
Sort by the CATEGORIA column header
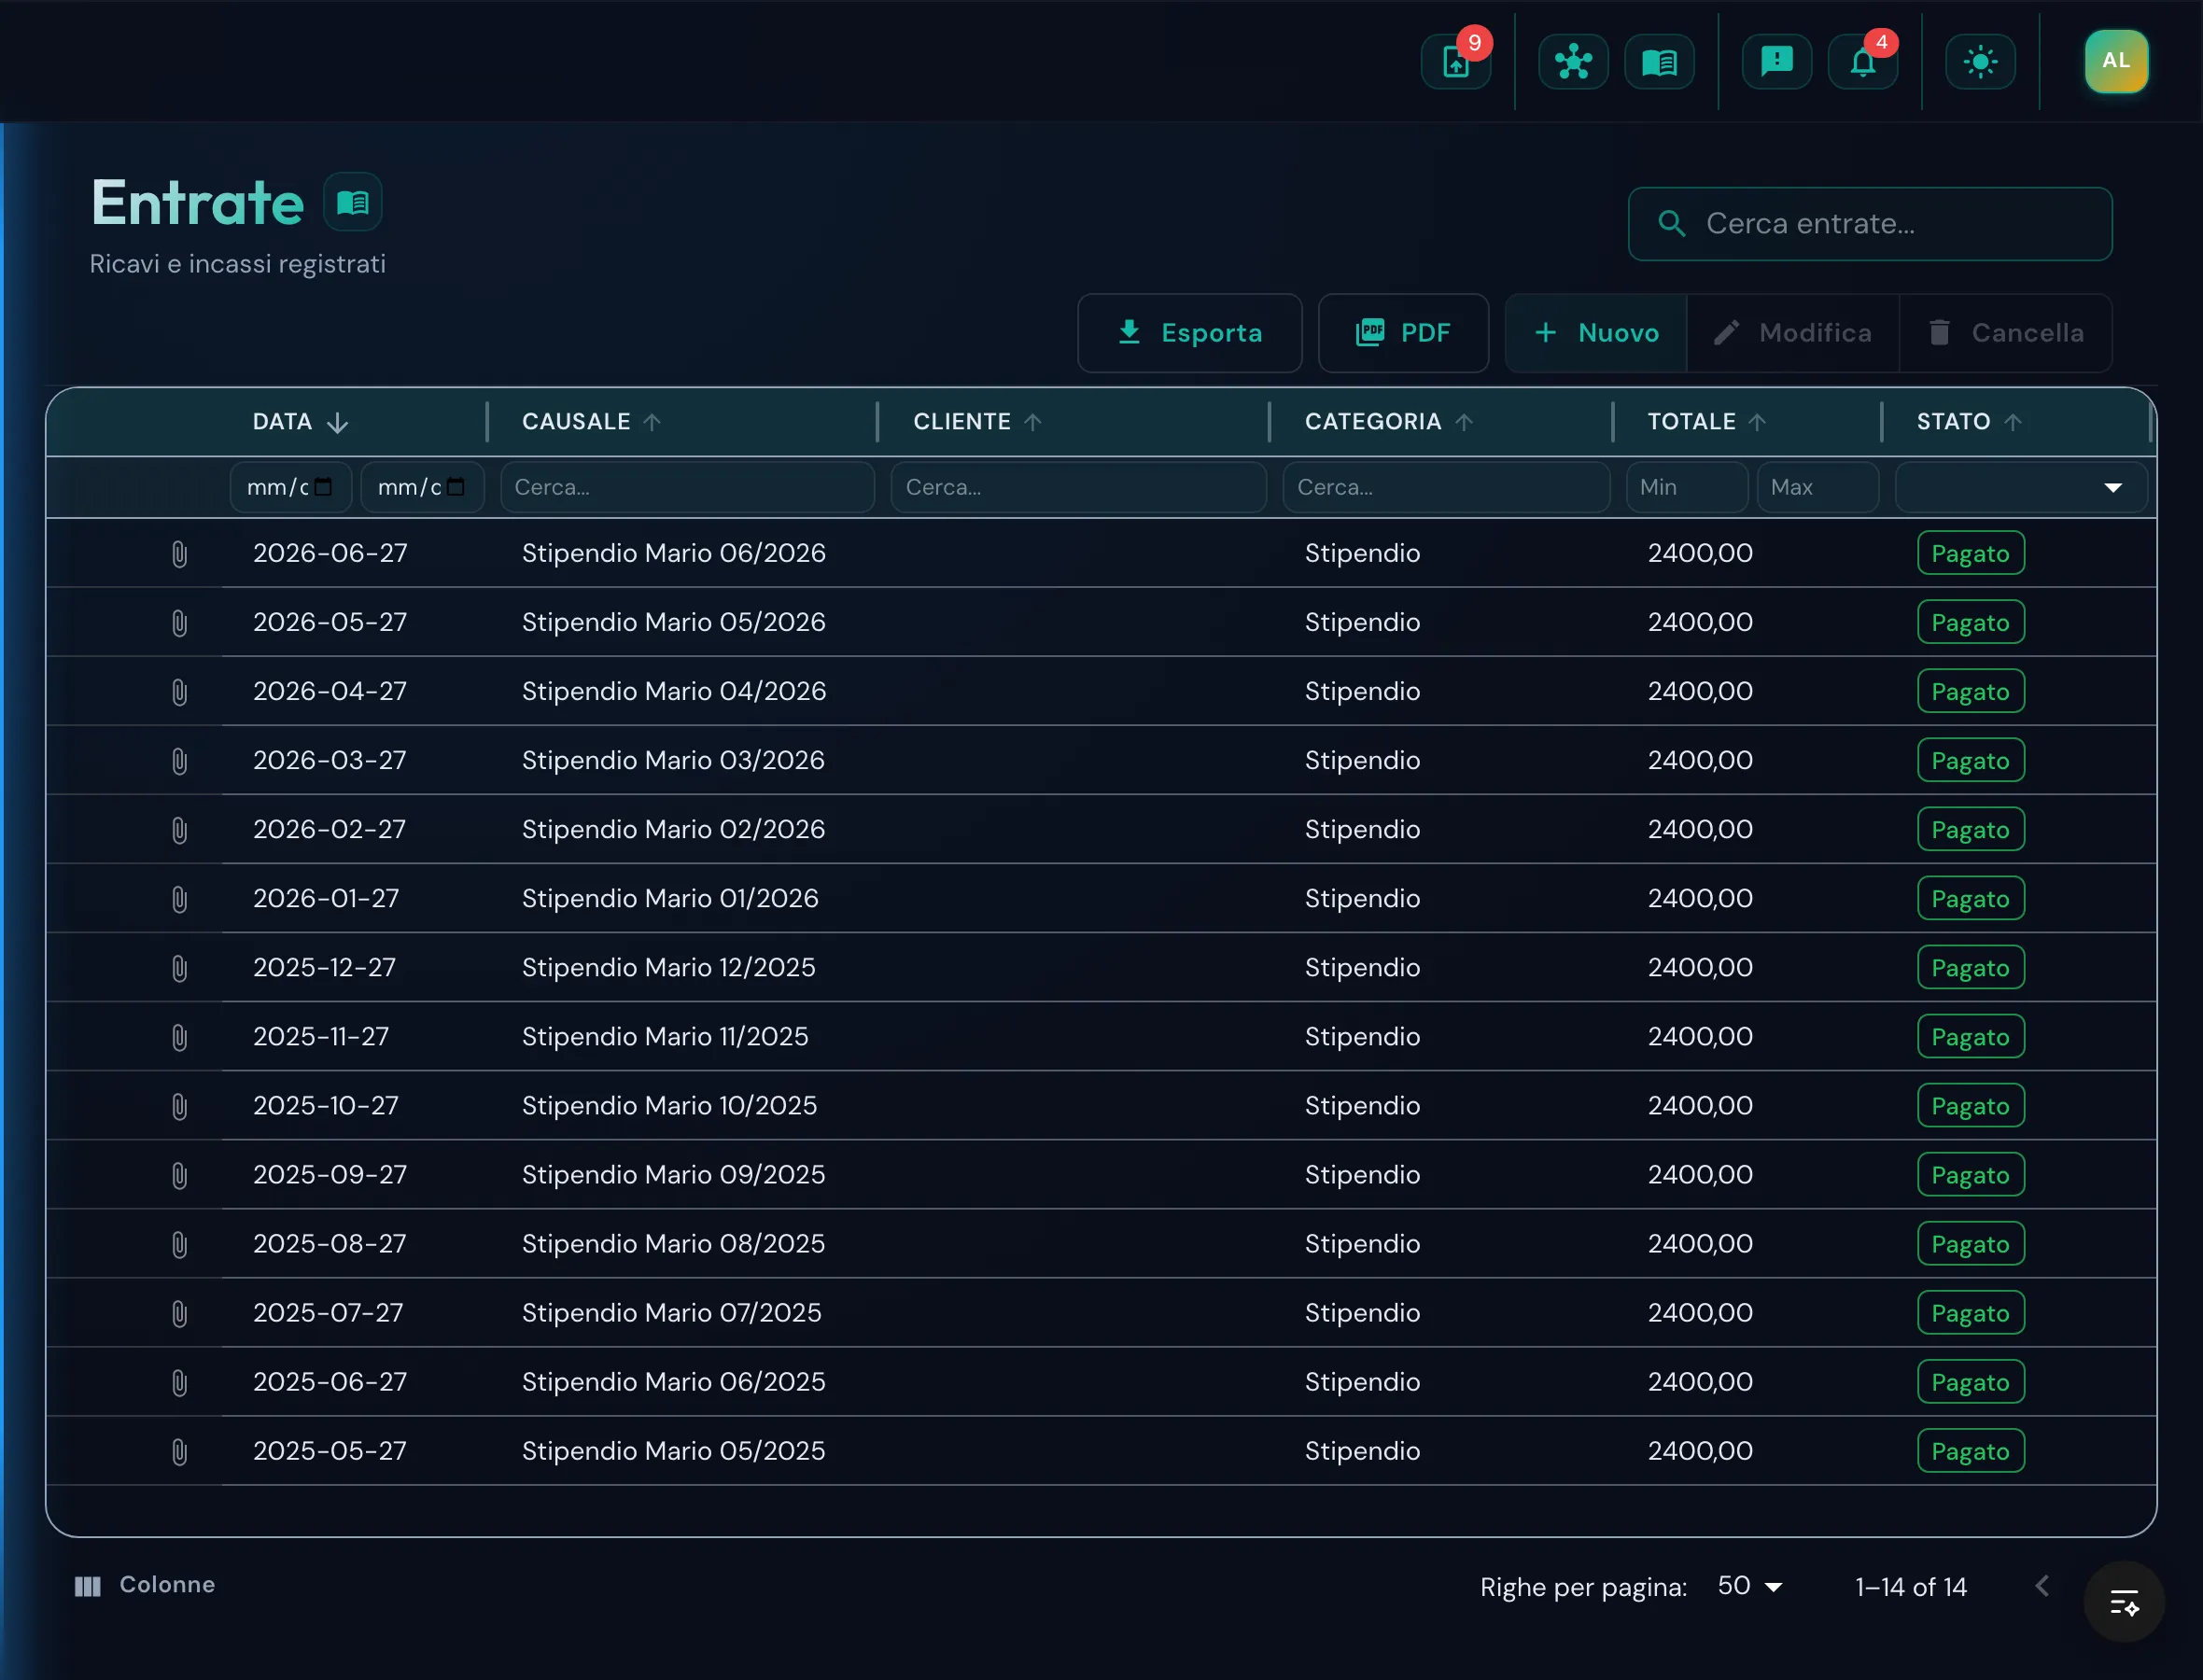coord(1388,422)
